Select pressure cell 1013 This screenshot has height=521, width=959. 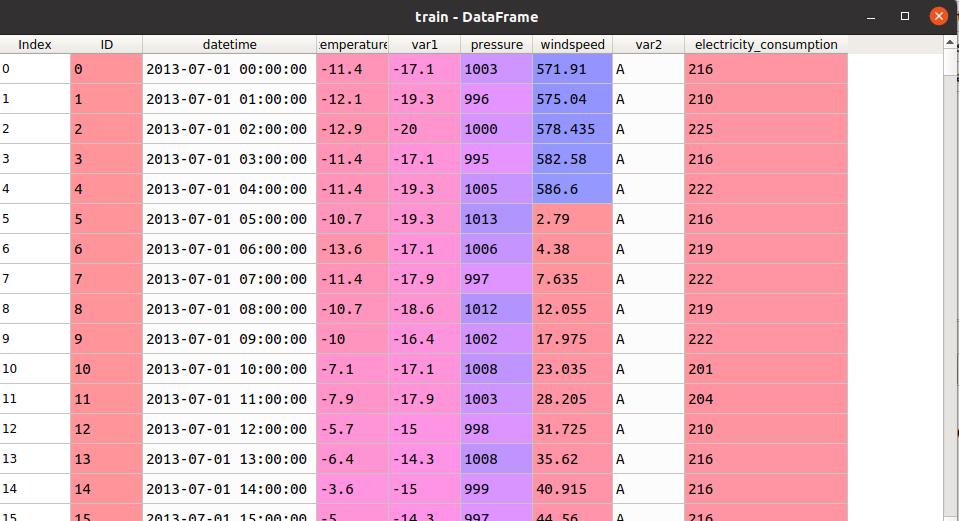pyautogui.click(x=497, y=219)
